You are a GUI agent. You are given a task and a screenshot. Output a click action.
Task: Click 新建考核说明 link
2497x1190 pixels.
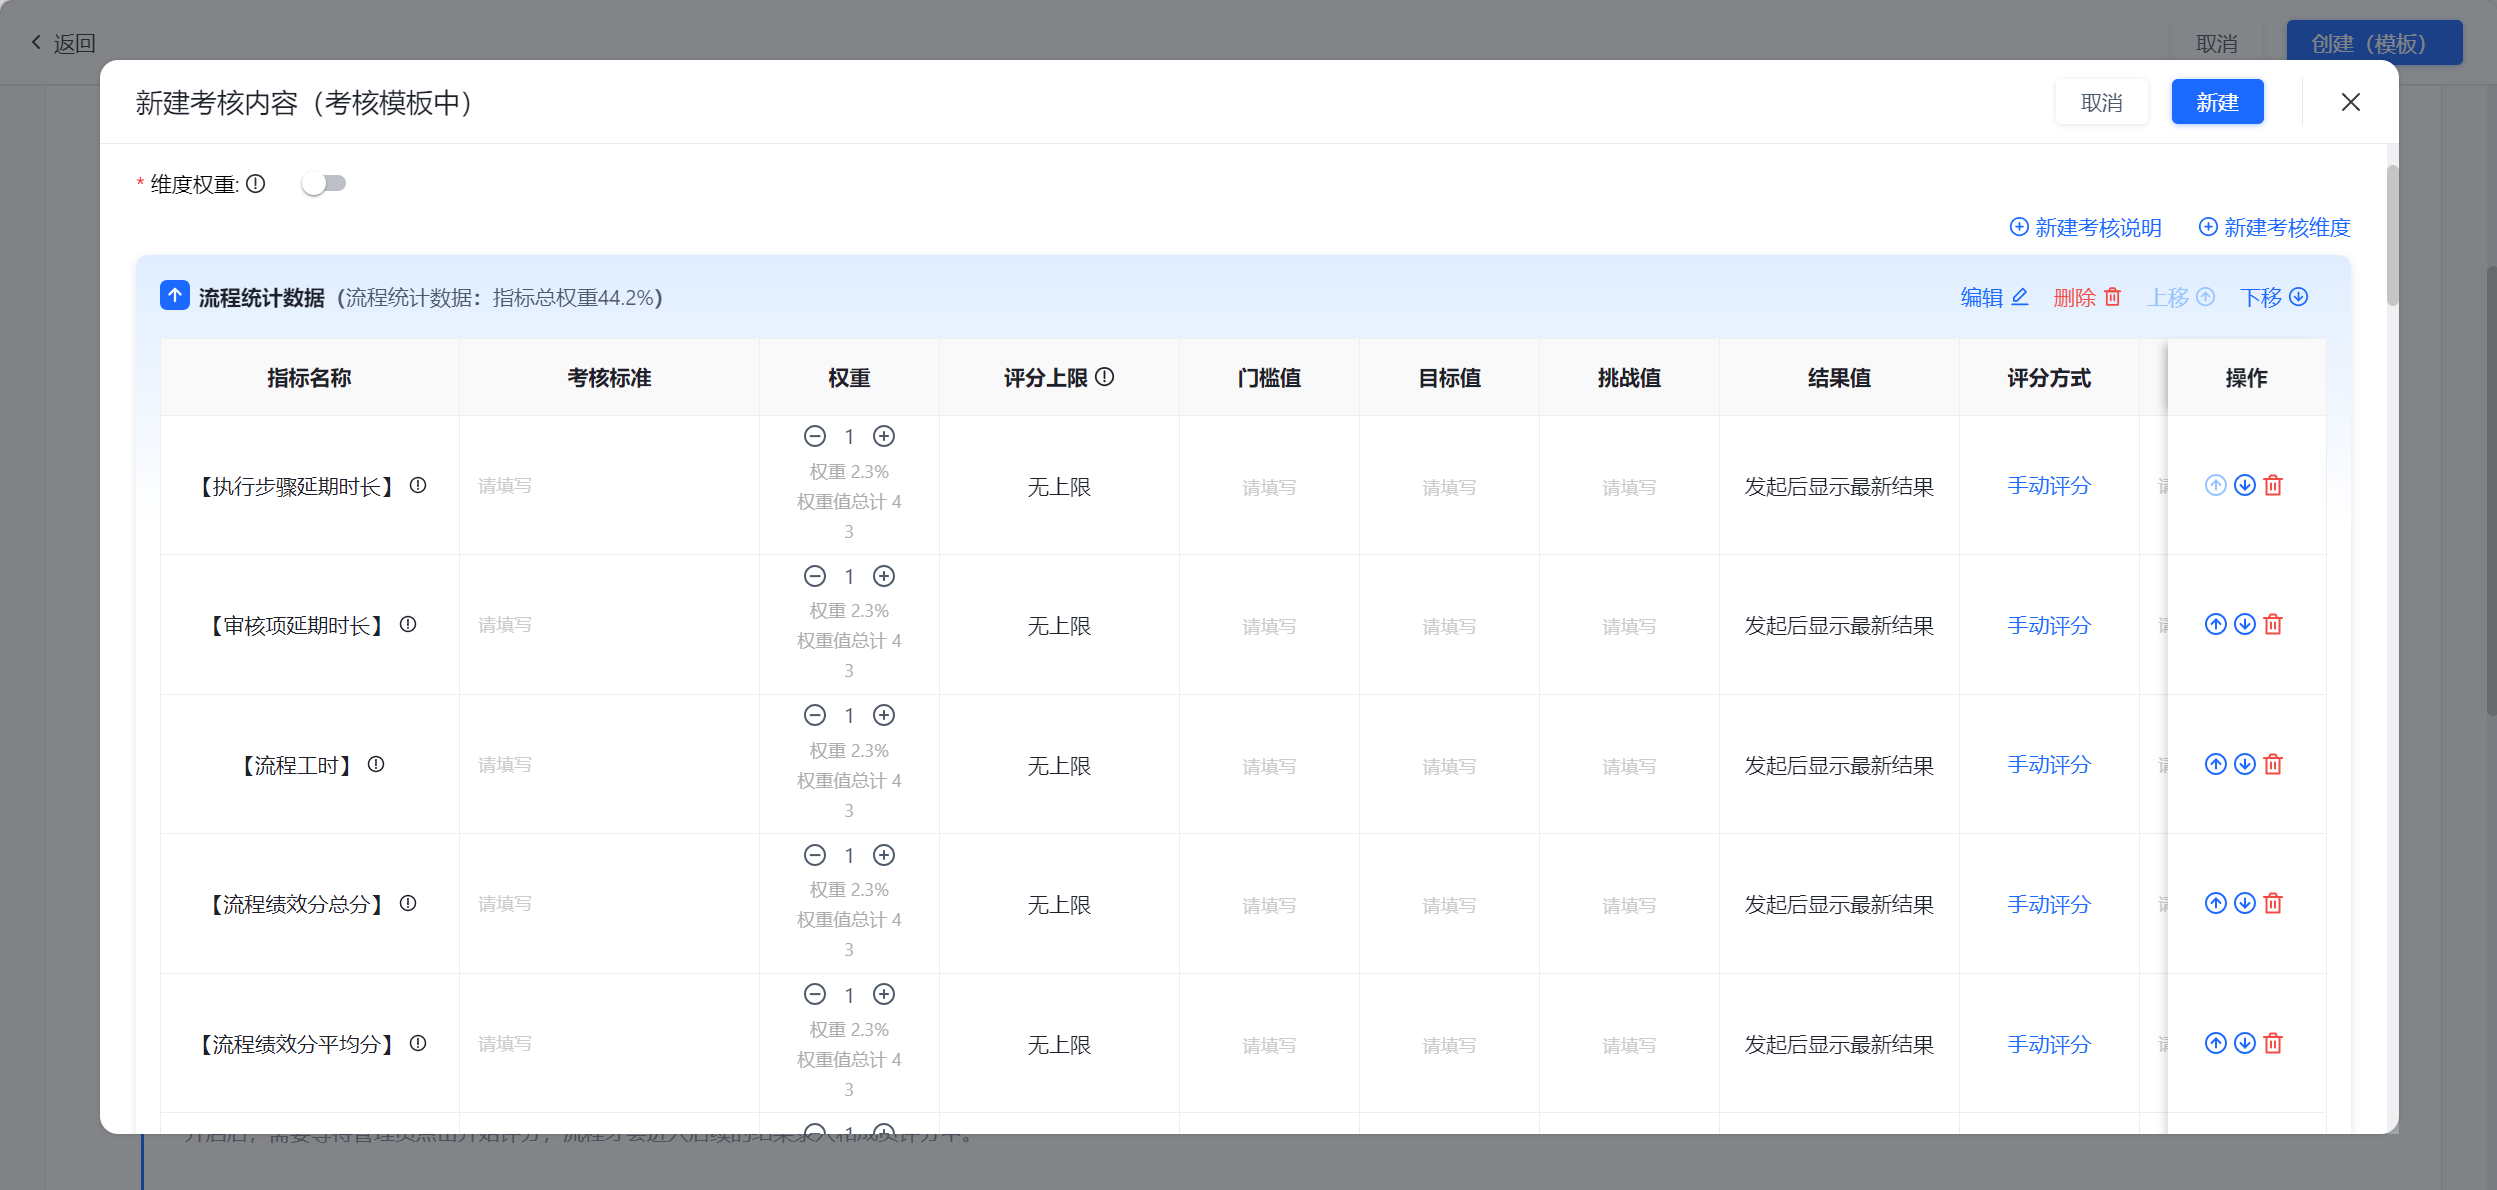2086,228
